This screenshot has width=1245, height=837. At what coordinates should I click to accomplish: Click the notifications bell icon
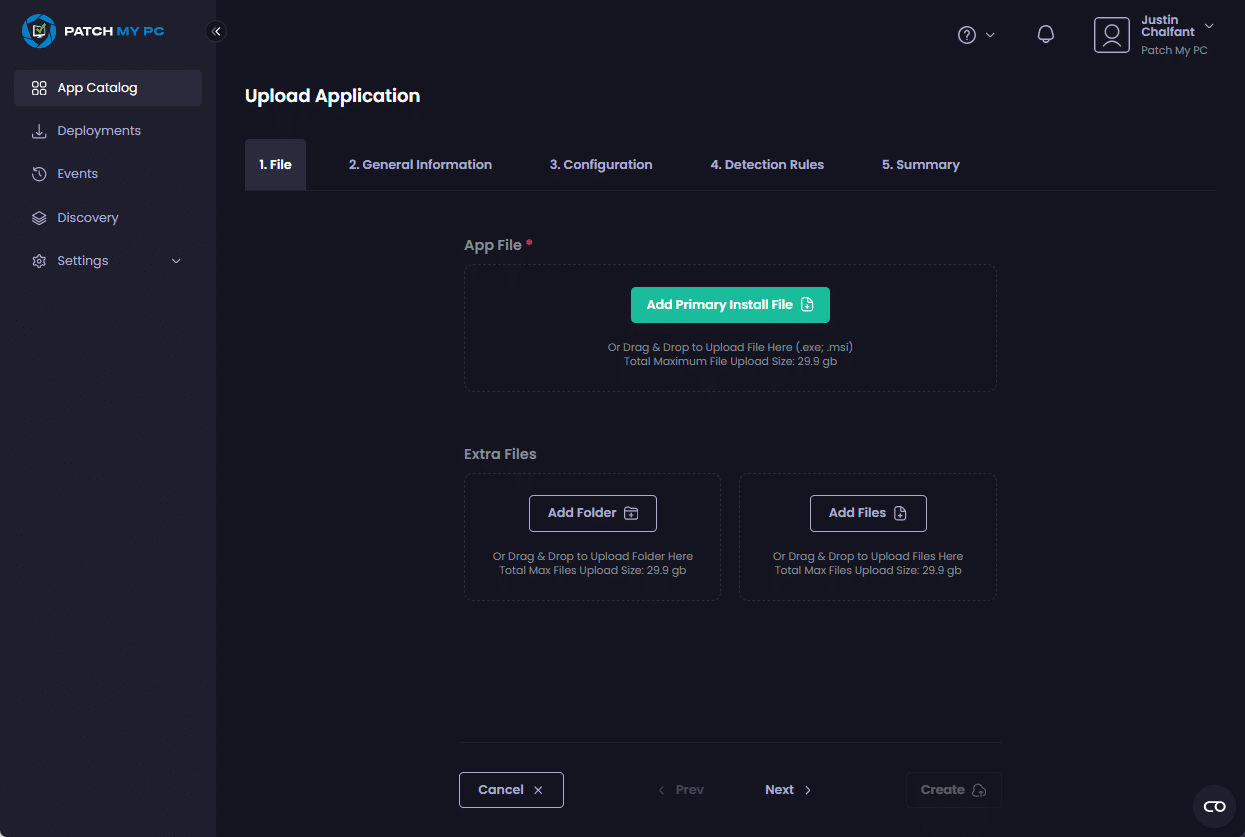[1046, 35]
